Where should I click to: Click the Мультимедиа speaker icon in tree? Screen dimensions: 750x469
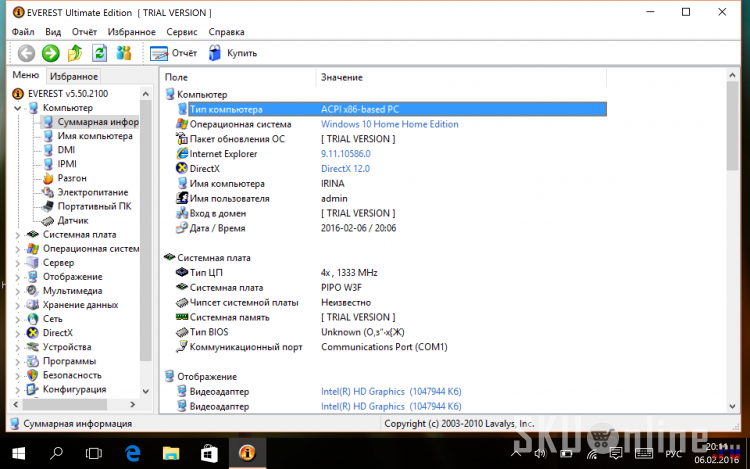pos(33,291)
